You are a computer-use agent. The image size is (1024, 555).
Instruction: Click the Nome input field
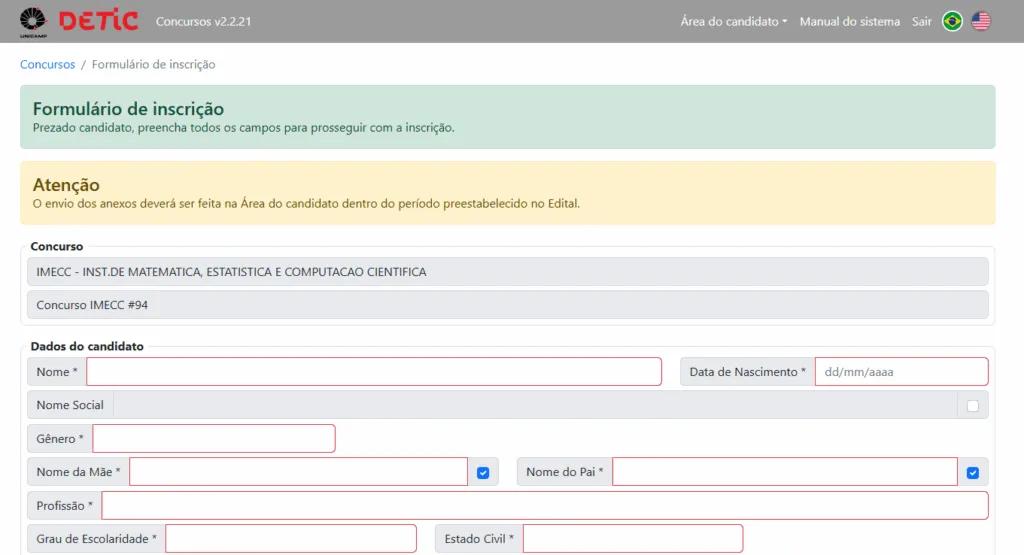374,372
